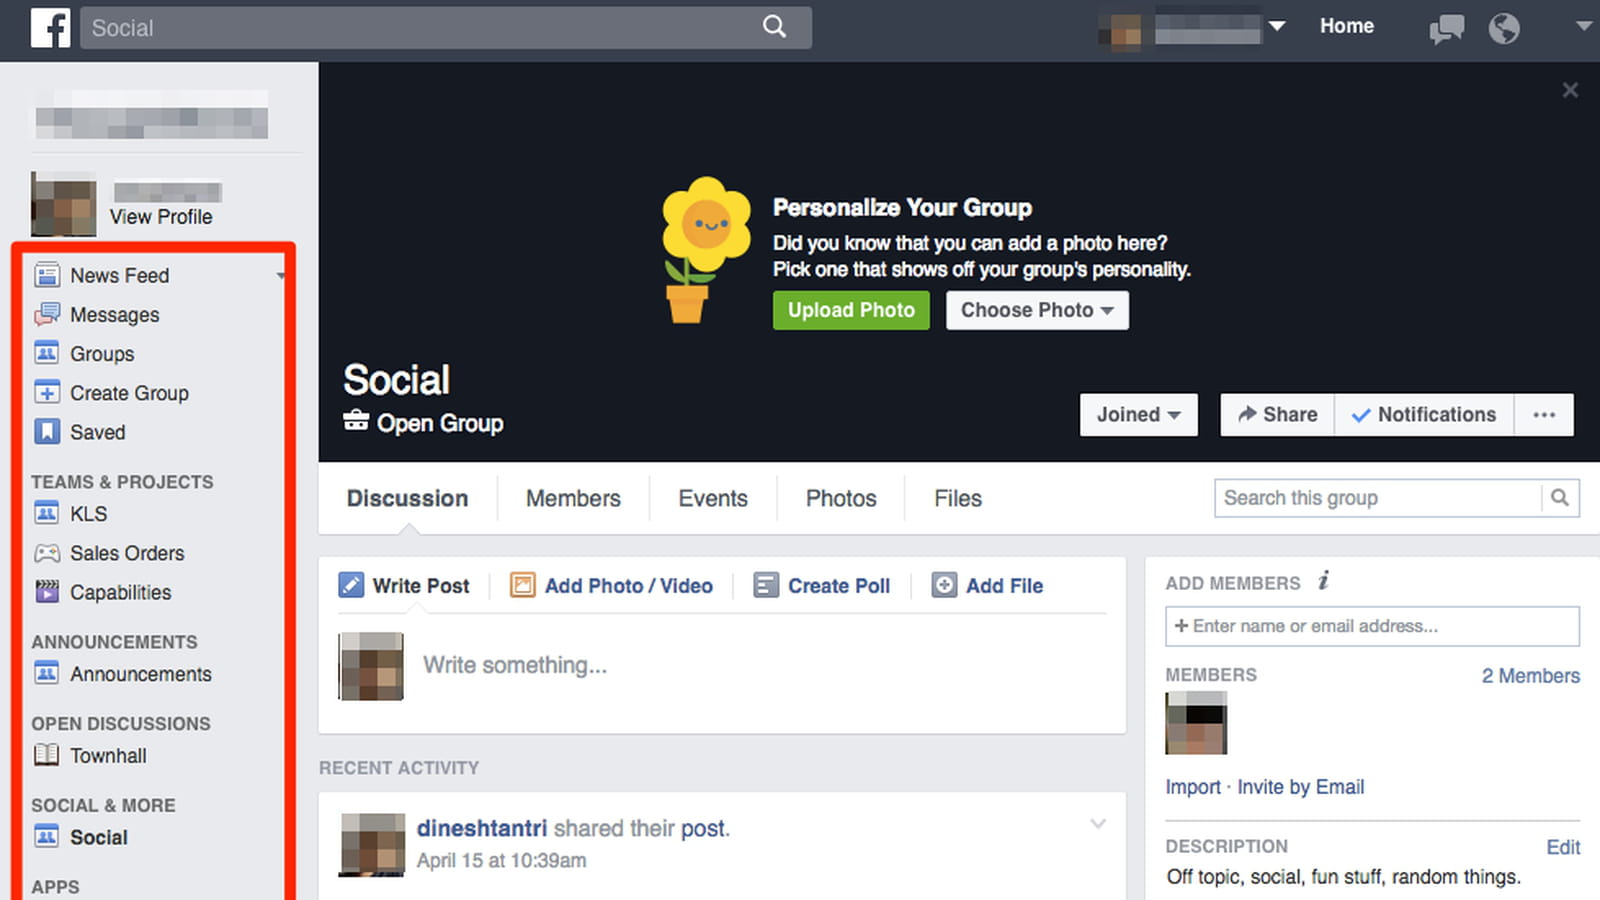Click the search icon in group search box
The width and height of the screenshot is (1600, 900).
(x=1560, y=497)
